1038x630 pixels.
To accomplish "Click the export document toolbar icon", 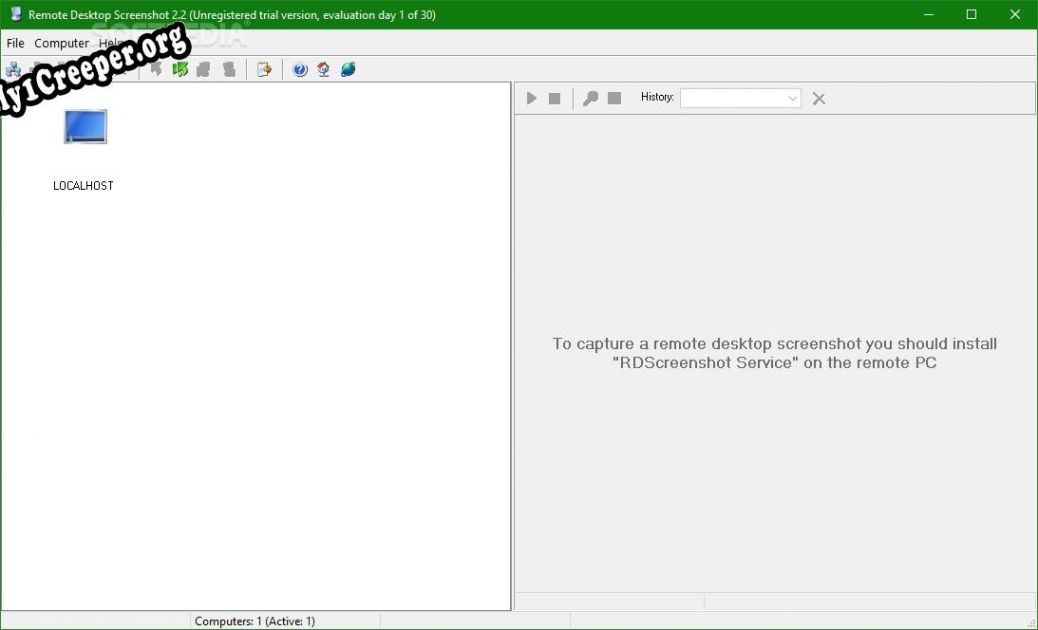I will [x=264, y=70].
